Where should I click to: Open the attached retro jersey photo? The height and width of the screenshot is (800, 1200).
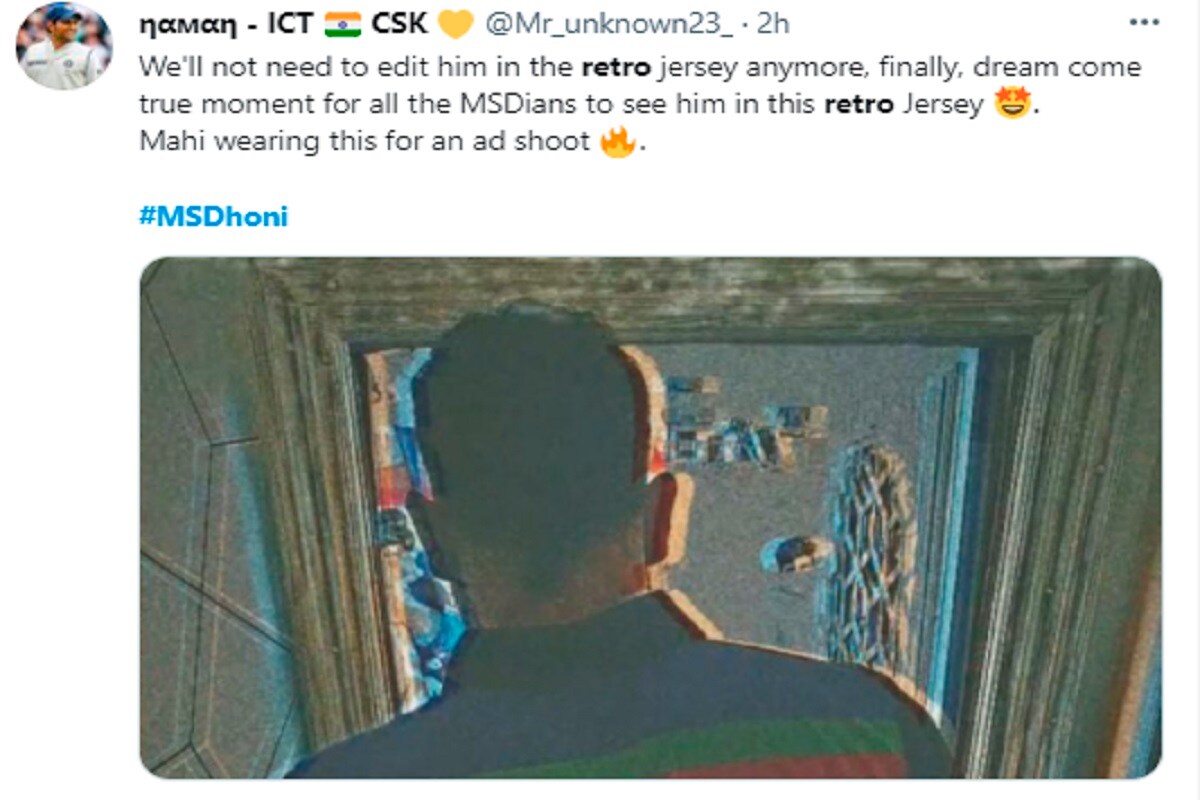(x=650, y=518)
